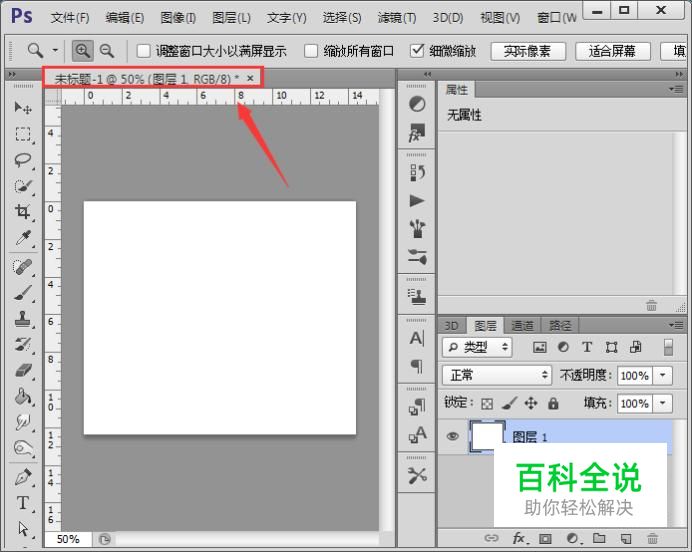Select the History Brush tool
This screenshot has height=552, width=692.
[23, 344]
